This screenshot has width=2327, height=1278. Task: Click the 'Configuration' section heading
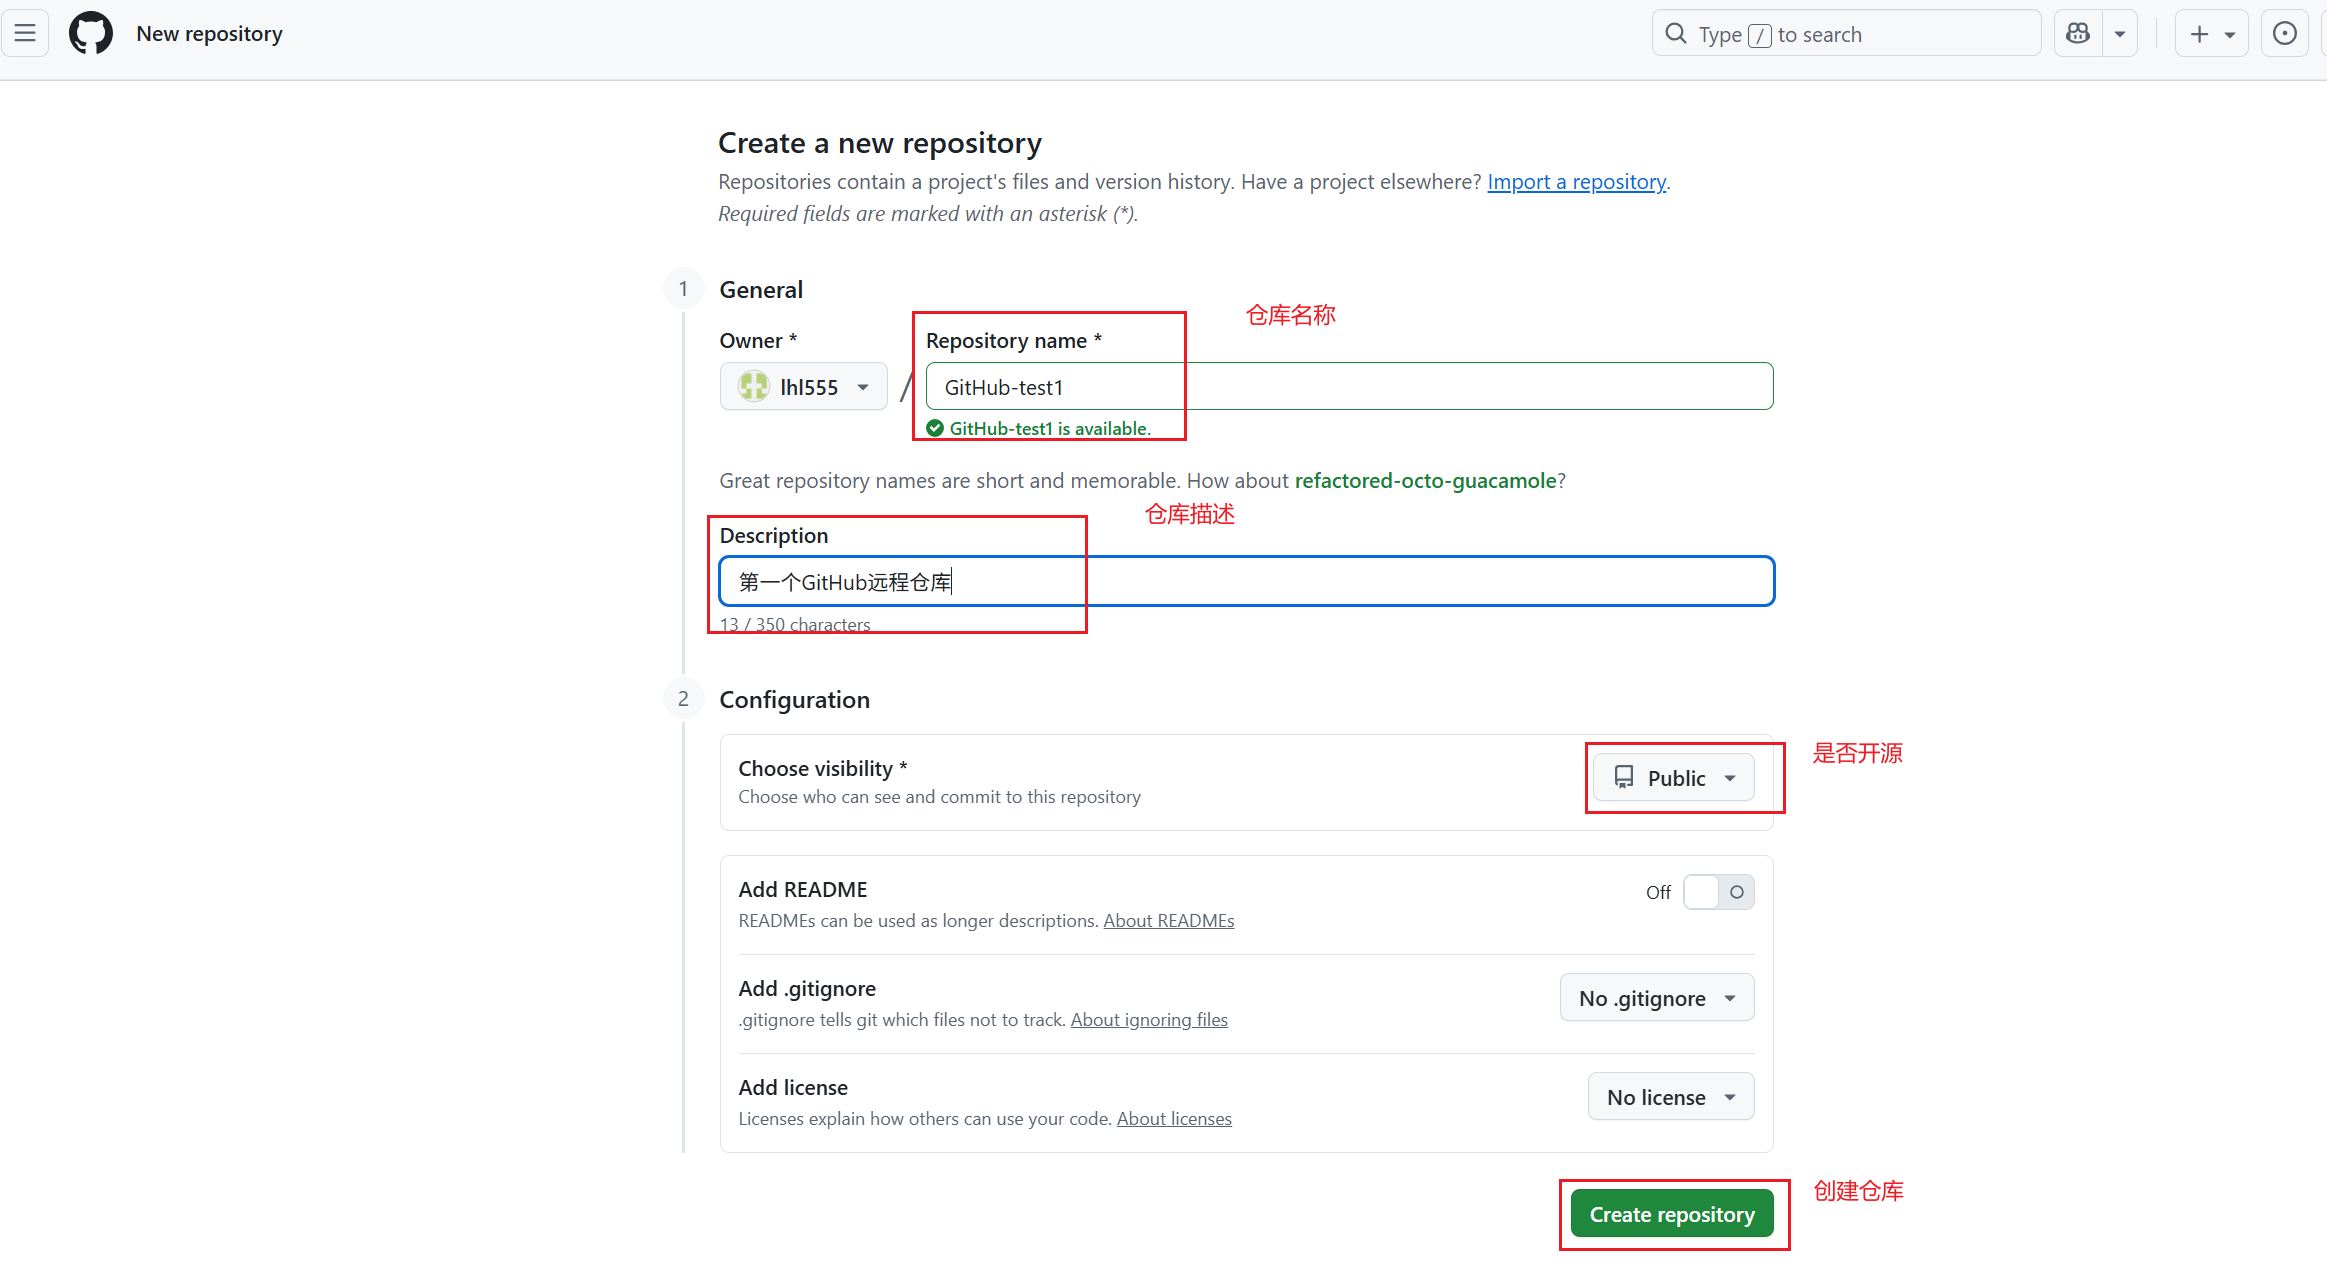tap(795, 700)
